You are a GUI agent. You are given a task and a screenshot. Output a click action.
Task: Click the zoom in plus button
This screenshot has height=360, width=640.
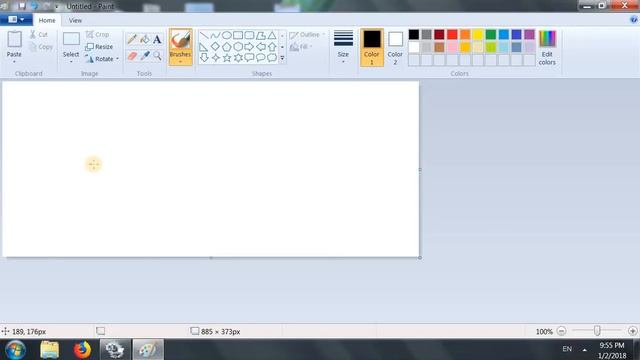[633, 331]
